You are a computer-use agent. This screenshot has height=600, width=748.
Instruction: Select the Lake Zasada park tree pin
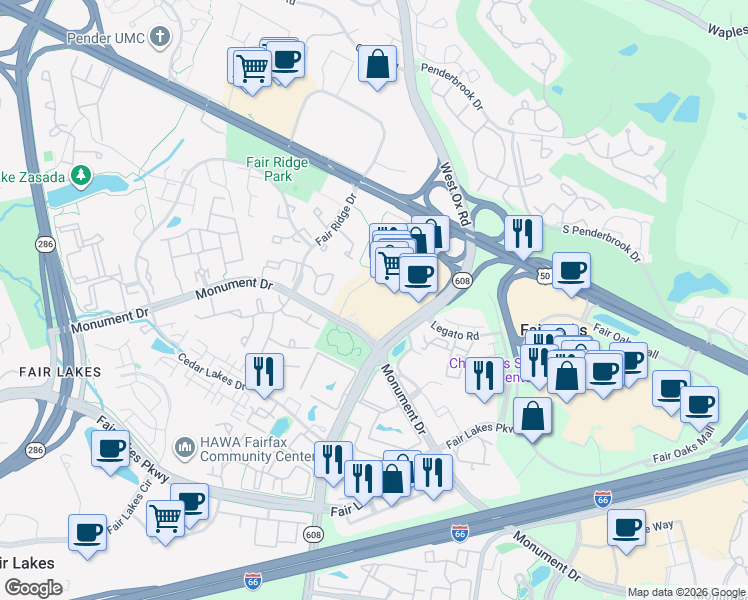(81, 176)
